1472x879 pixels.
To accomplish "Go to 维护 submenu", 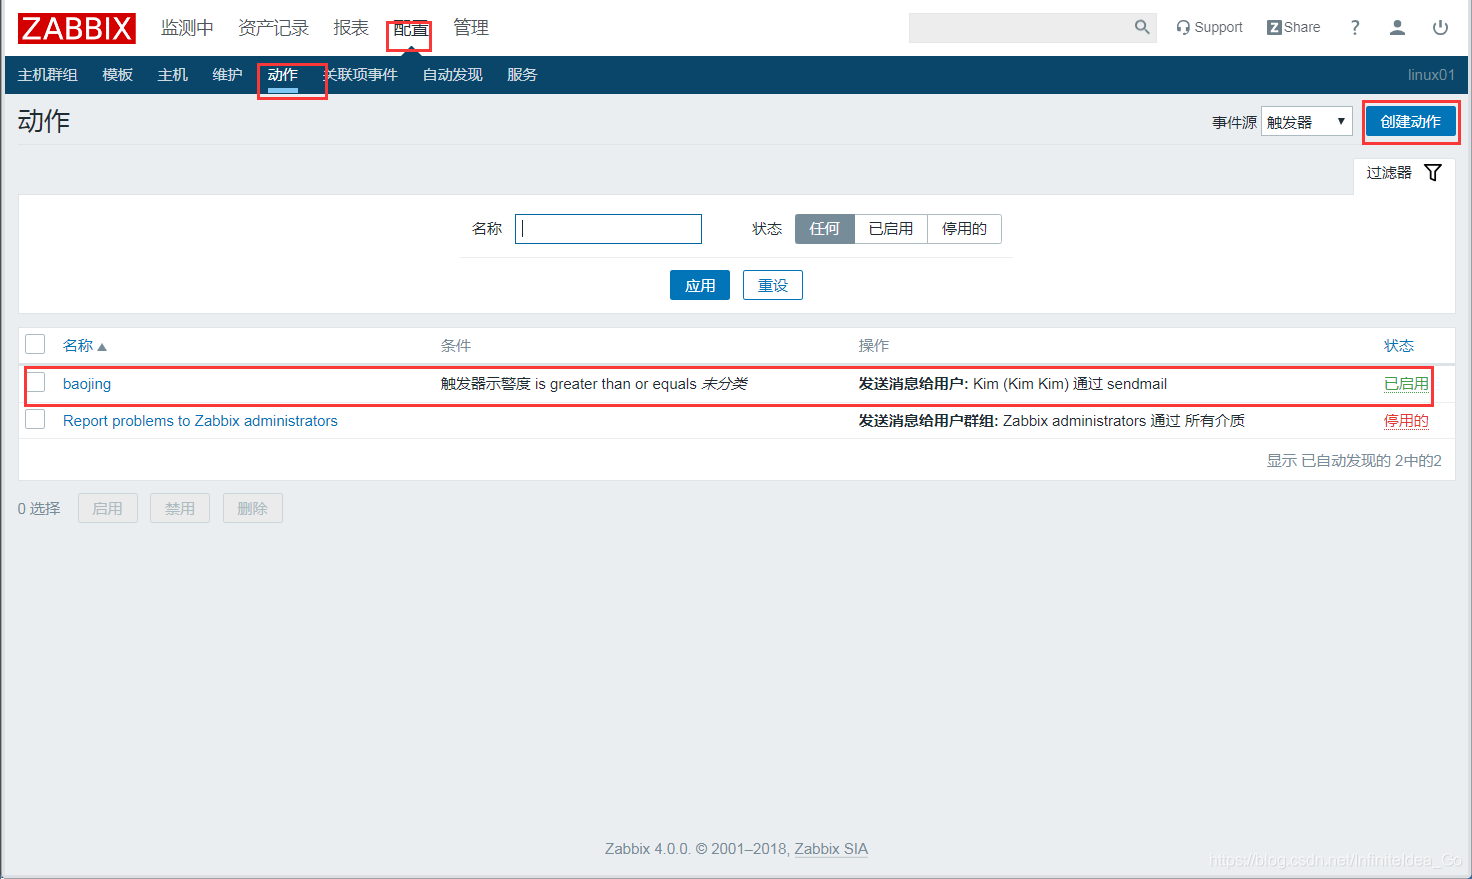I will coord(228,75).
